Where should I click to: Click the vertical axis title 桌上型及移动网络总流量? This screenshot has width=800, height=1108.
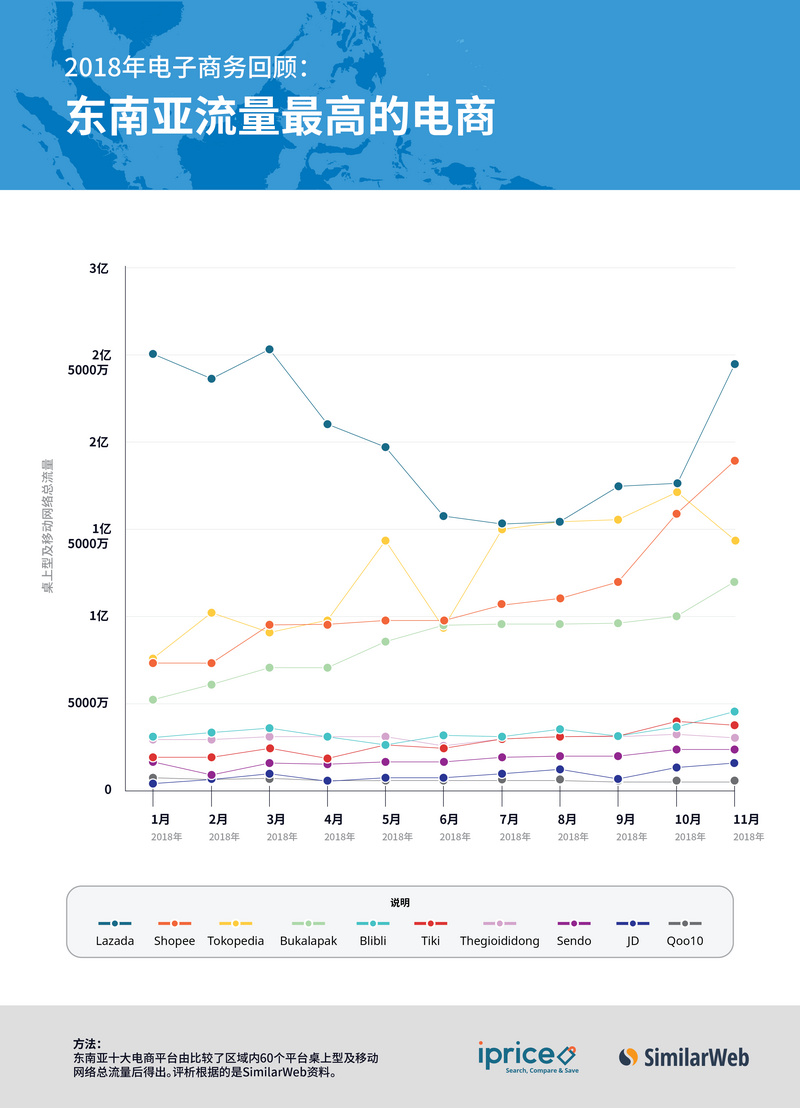[48, 526]
